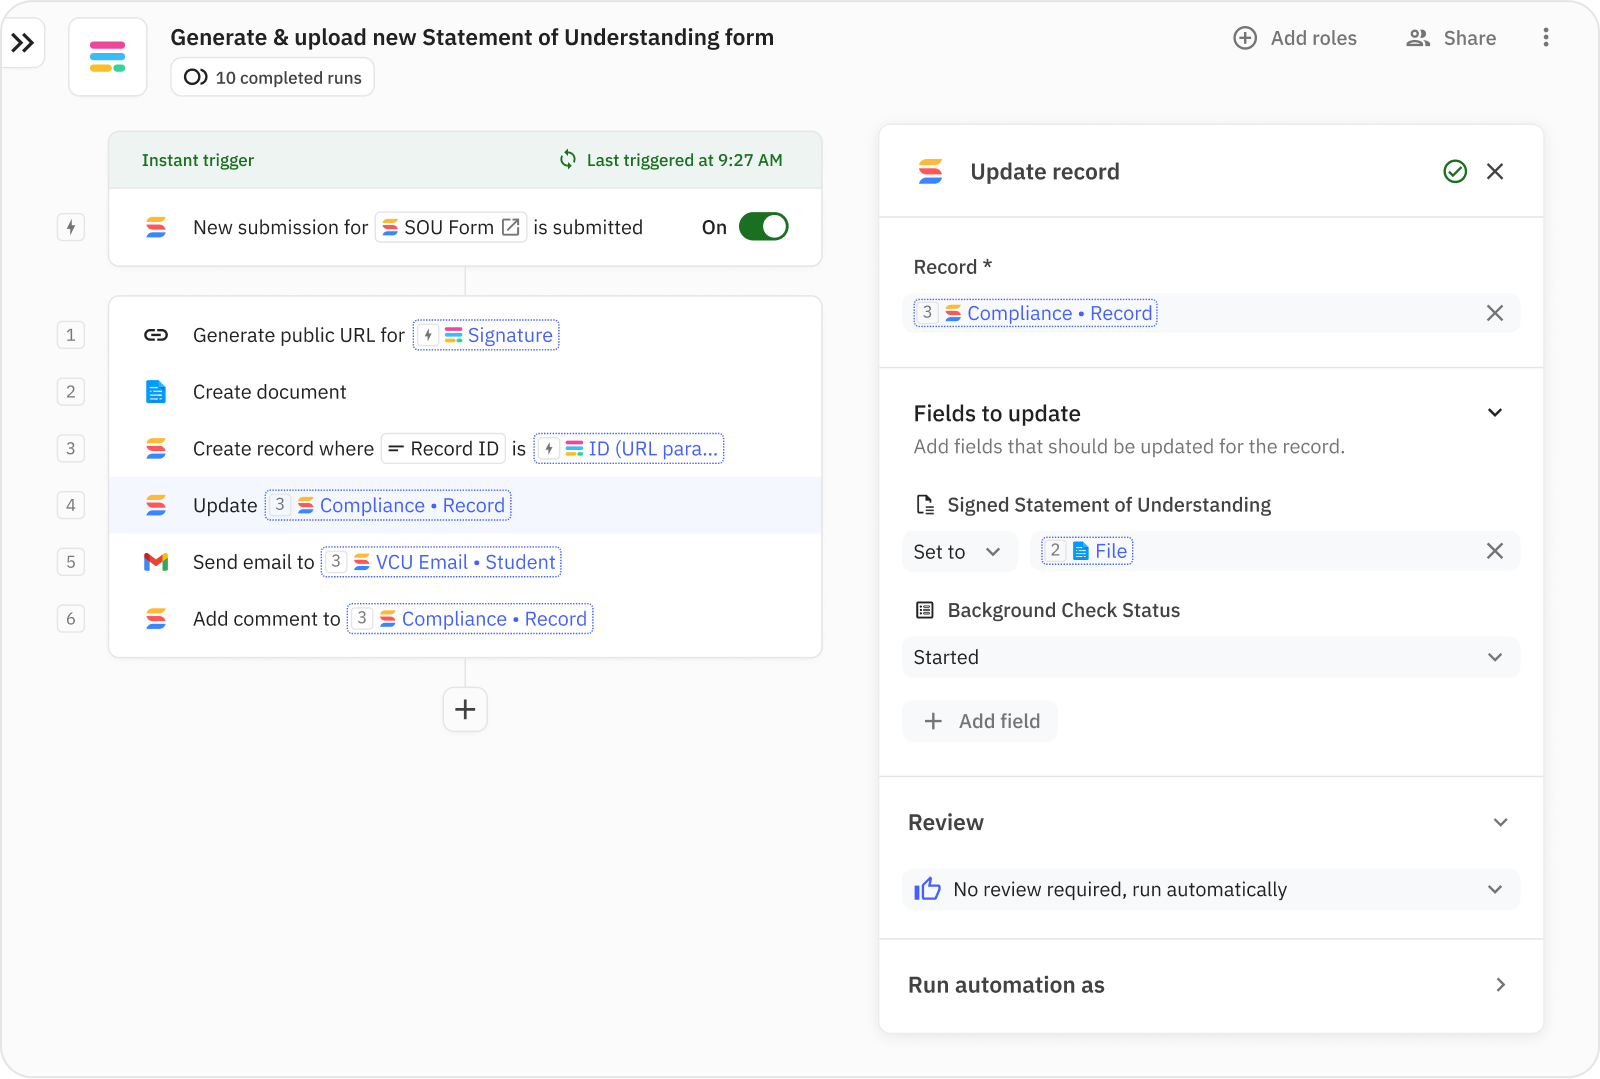The height and width of the screenshot is (1079, 1600).
Task: Add a new step with plus button
Action: tap(465, 710)
